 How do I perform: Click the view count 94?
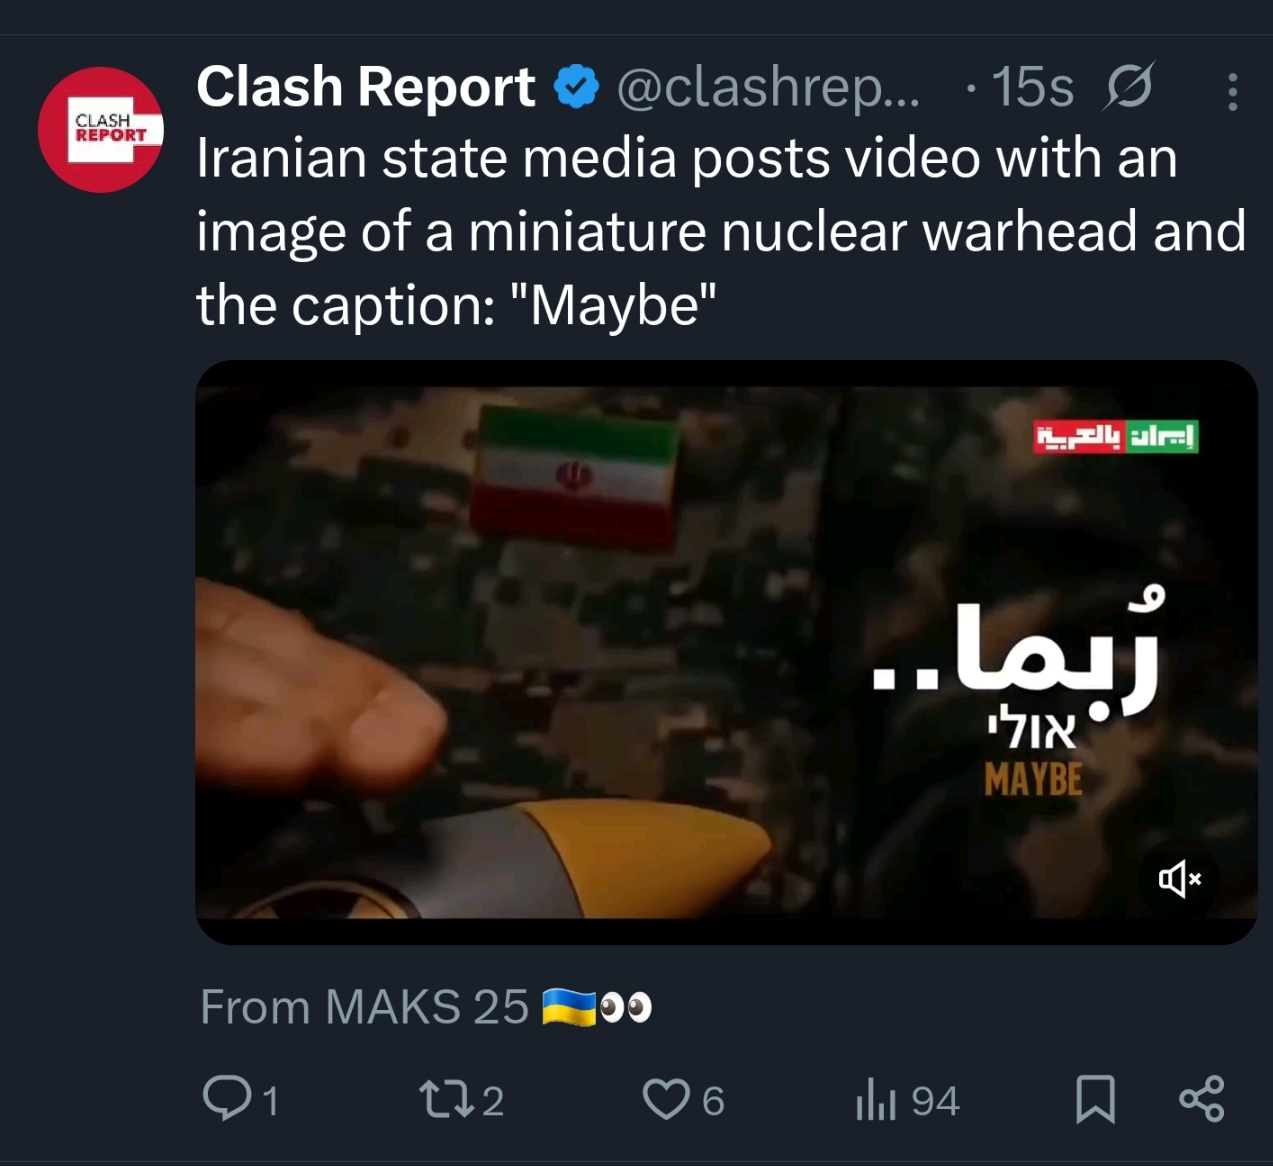pyautogui.click(x=935, y=1101)
